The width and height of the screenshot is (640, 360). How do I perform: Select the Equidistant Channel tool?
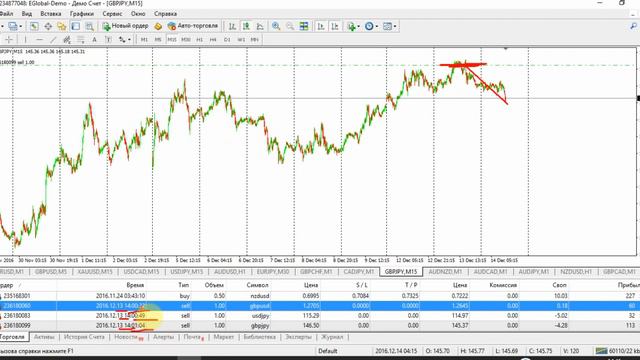[67, 40]
